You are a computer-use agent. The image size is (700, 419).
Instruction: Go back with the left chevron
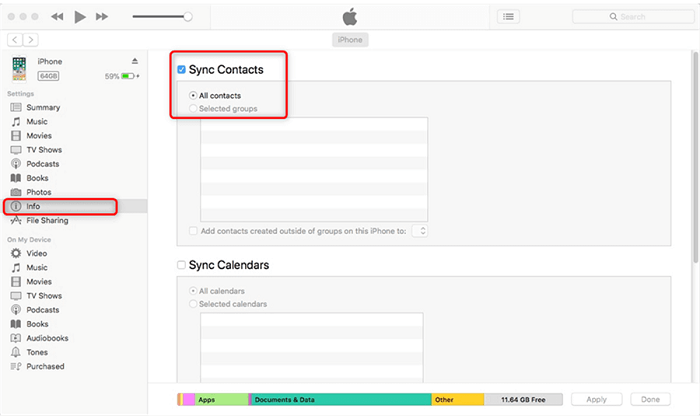click(15, 39)
